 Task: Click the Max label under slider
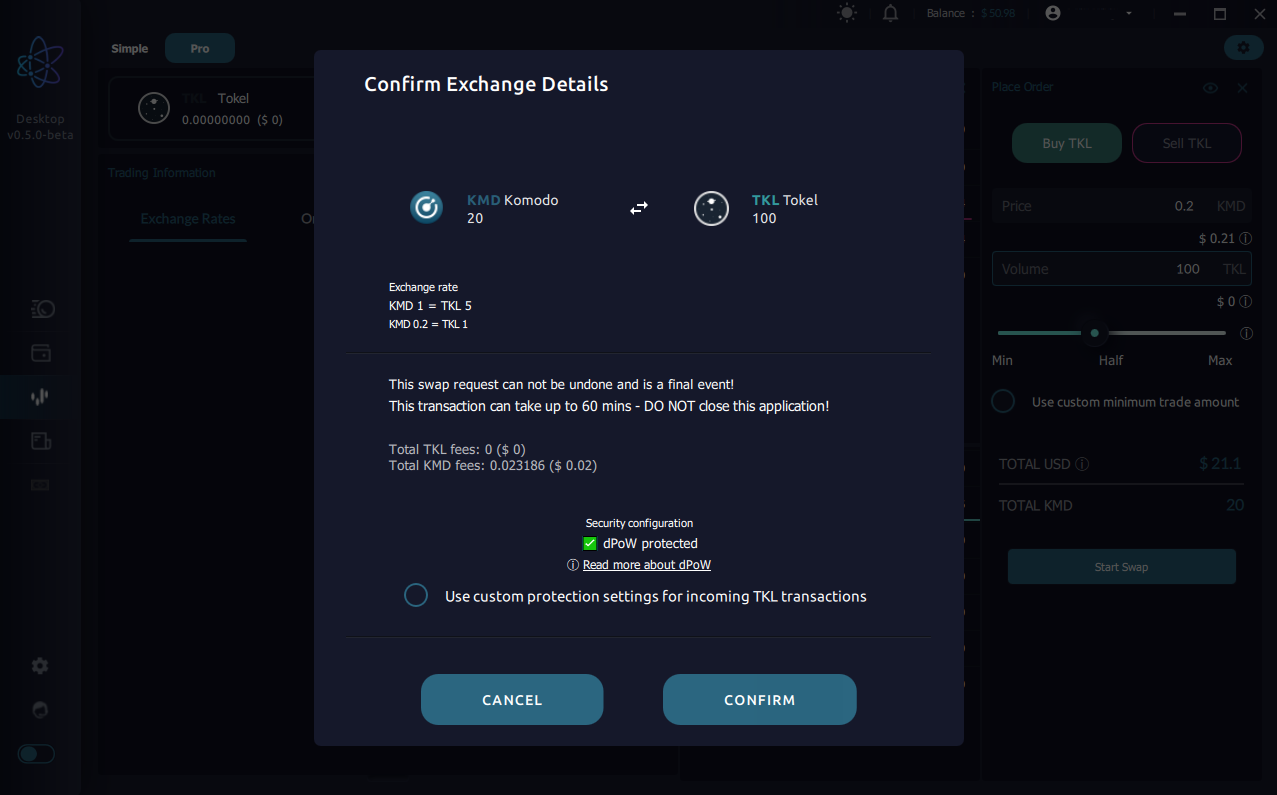pos(1220,360)
